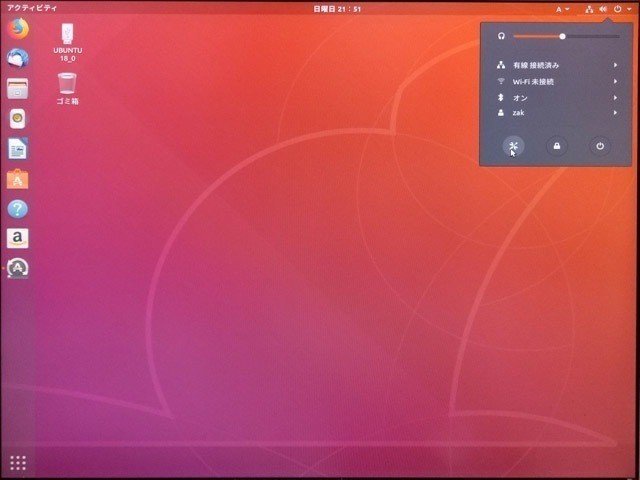Launch Rhythmbox music player
The image size is (640, 480).
pos(18,119)
